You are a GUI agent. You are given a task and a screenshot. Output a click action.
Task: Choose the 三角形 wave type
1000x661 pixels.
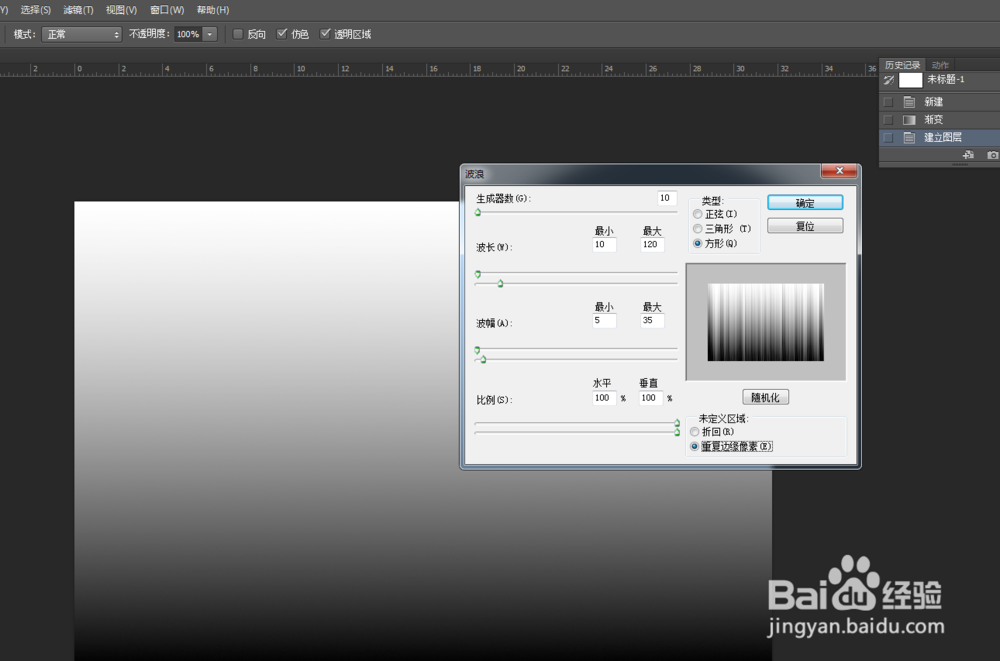click(698, 228)
